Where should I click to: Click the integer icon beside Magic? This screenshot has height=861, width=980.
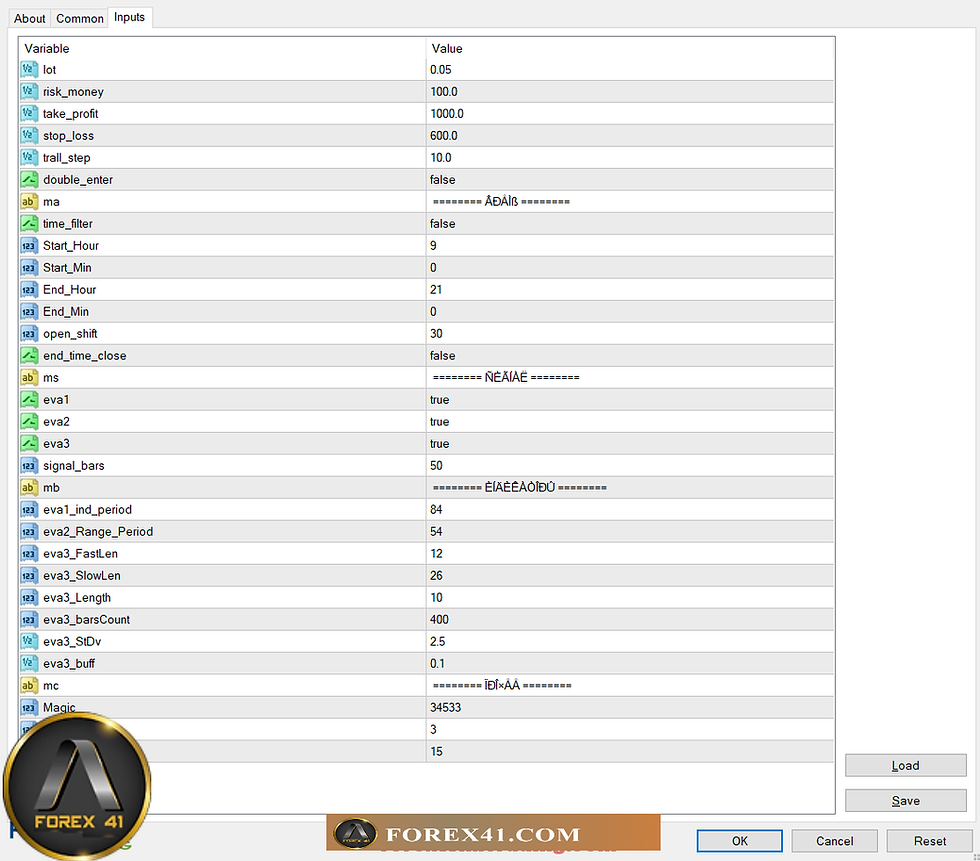coord(29,707)
